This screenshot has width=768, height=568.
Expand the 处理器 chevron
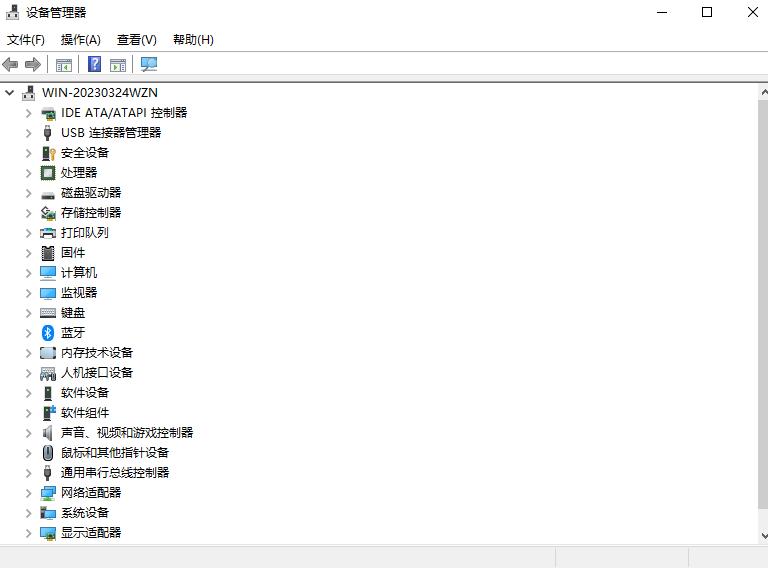point(28,173)
